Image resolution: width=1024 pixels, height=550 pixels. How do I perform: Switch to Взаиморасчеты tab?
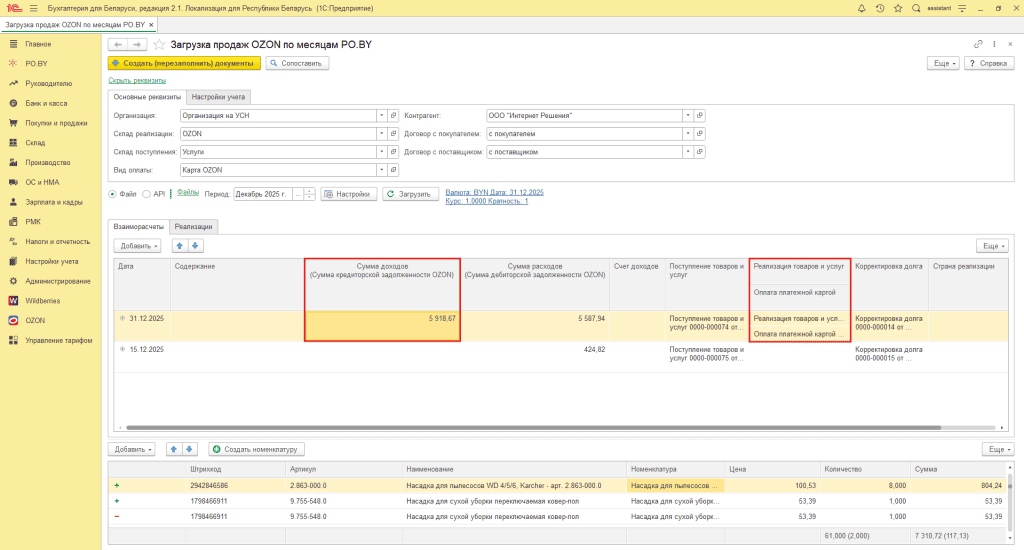pos(138,227)
